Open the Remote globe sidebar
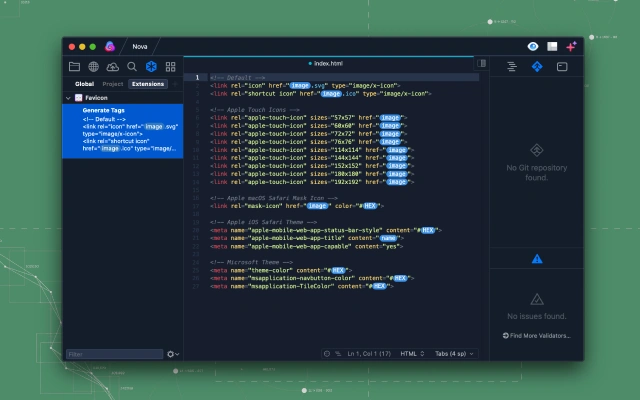Viewport: 640px width, 400px height. coord(93,67)
